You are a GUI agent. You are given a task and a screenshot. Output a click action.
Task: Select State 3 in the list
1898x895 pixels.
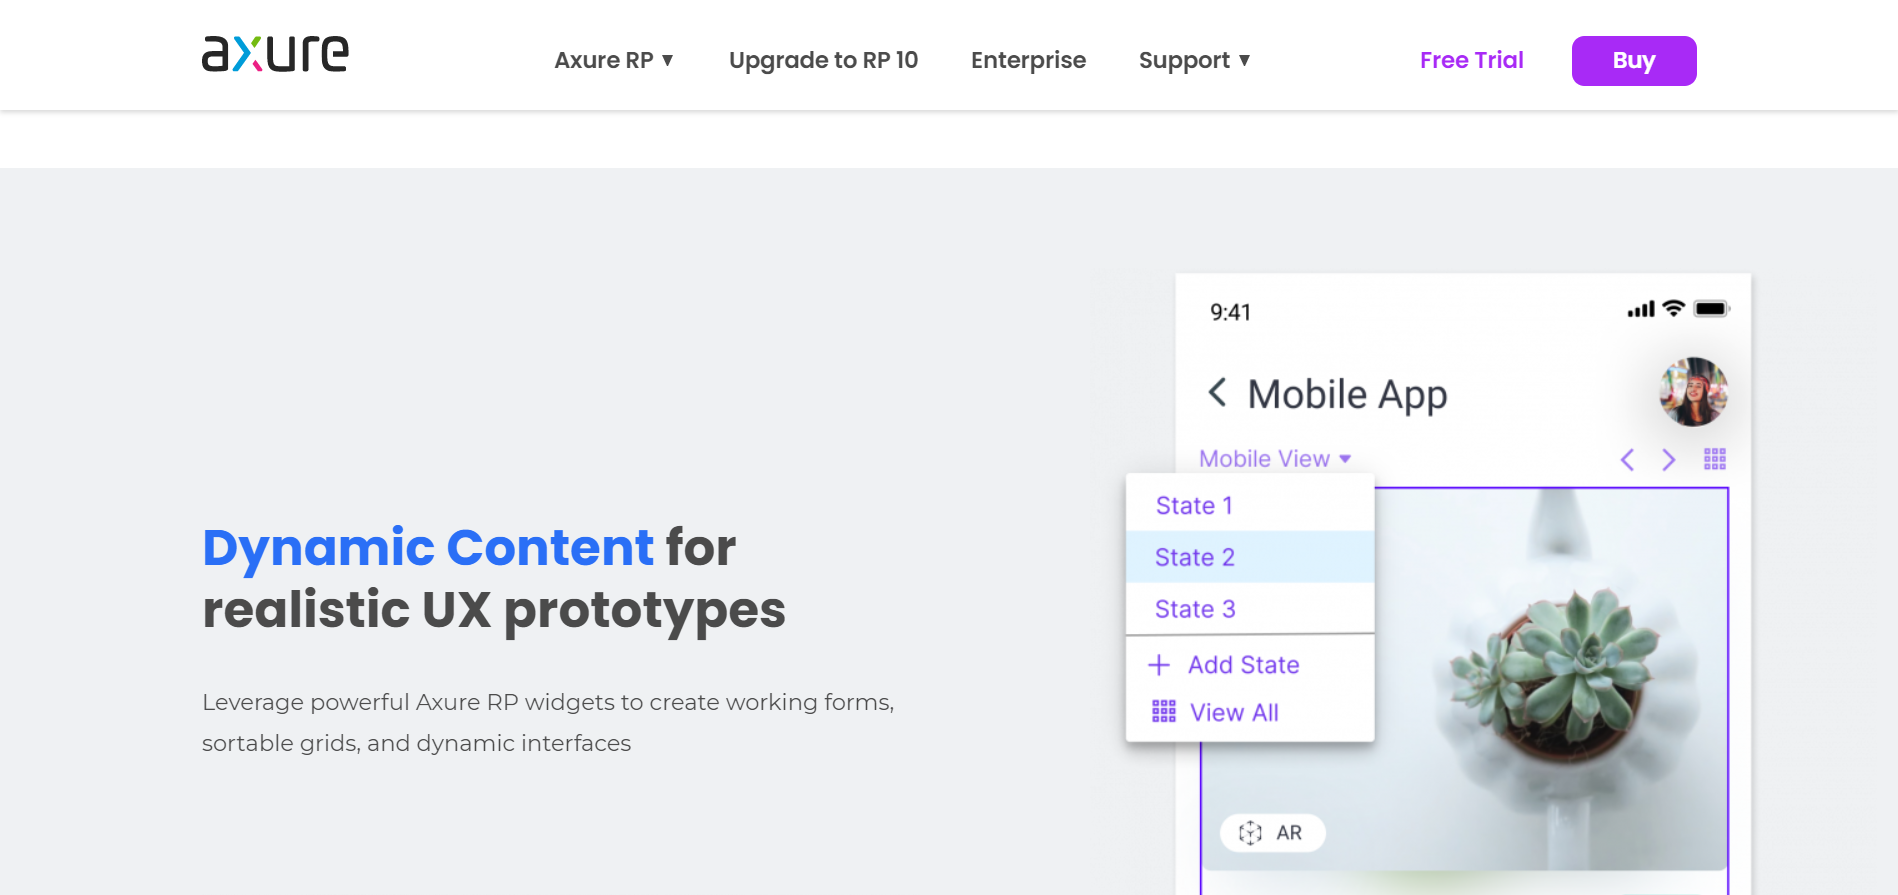tap(1250, 609)
